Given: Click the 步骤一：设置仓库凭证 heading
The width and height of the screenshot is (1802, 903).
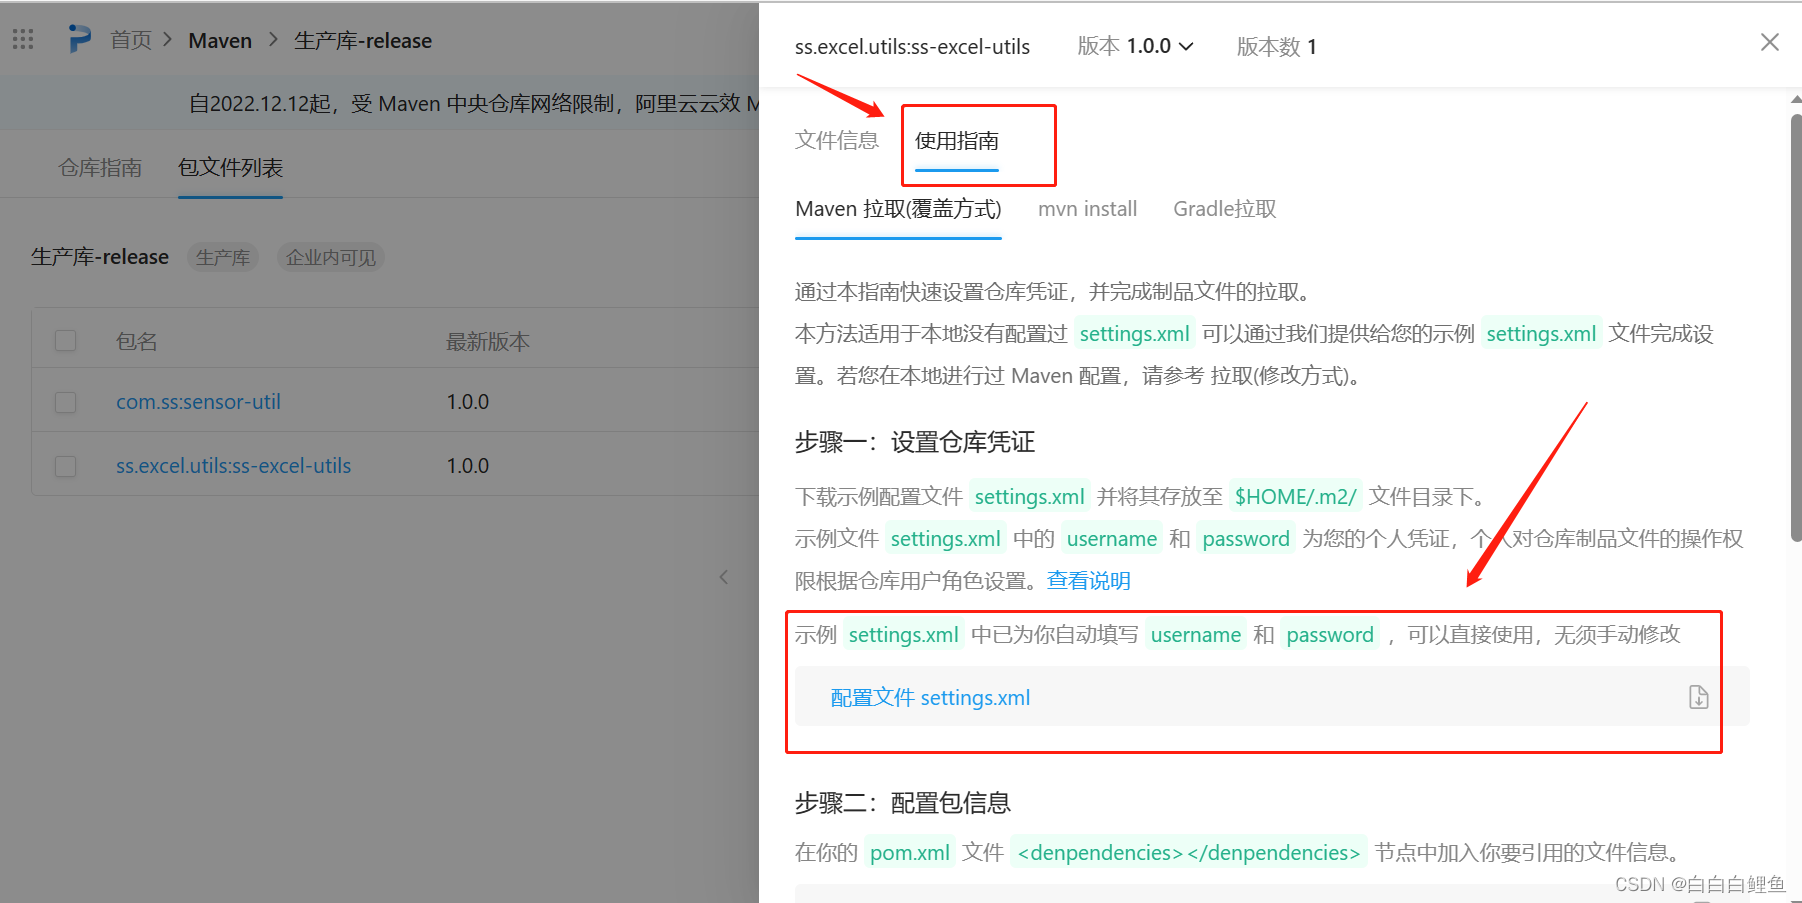Looking at the screenshot, I should [914, 442].
